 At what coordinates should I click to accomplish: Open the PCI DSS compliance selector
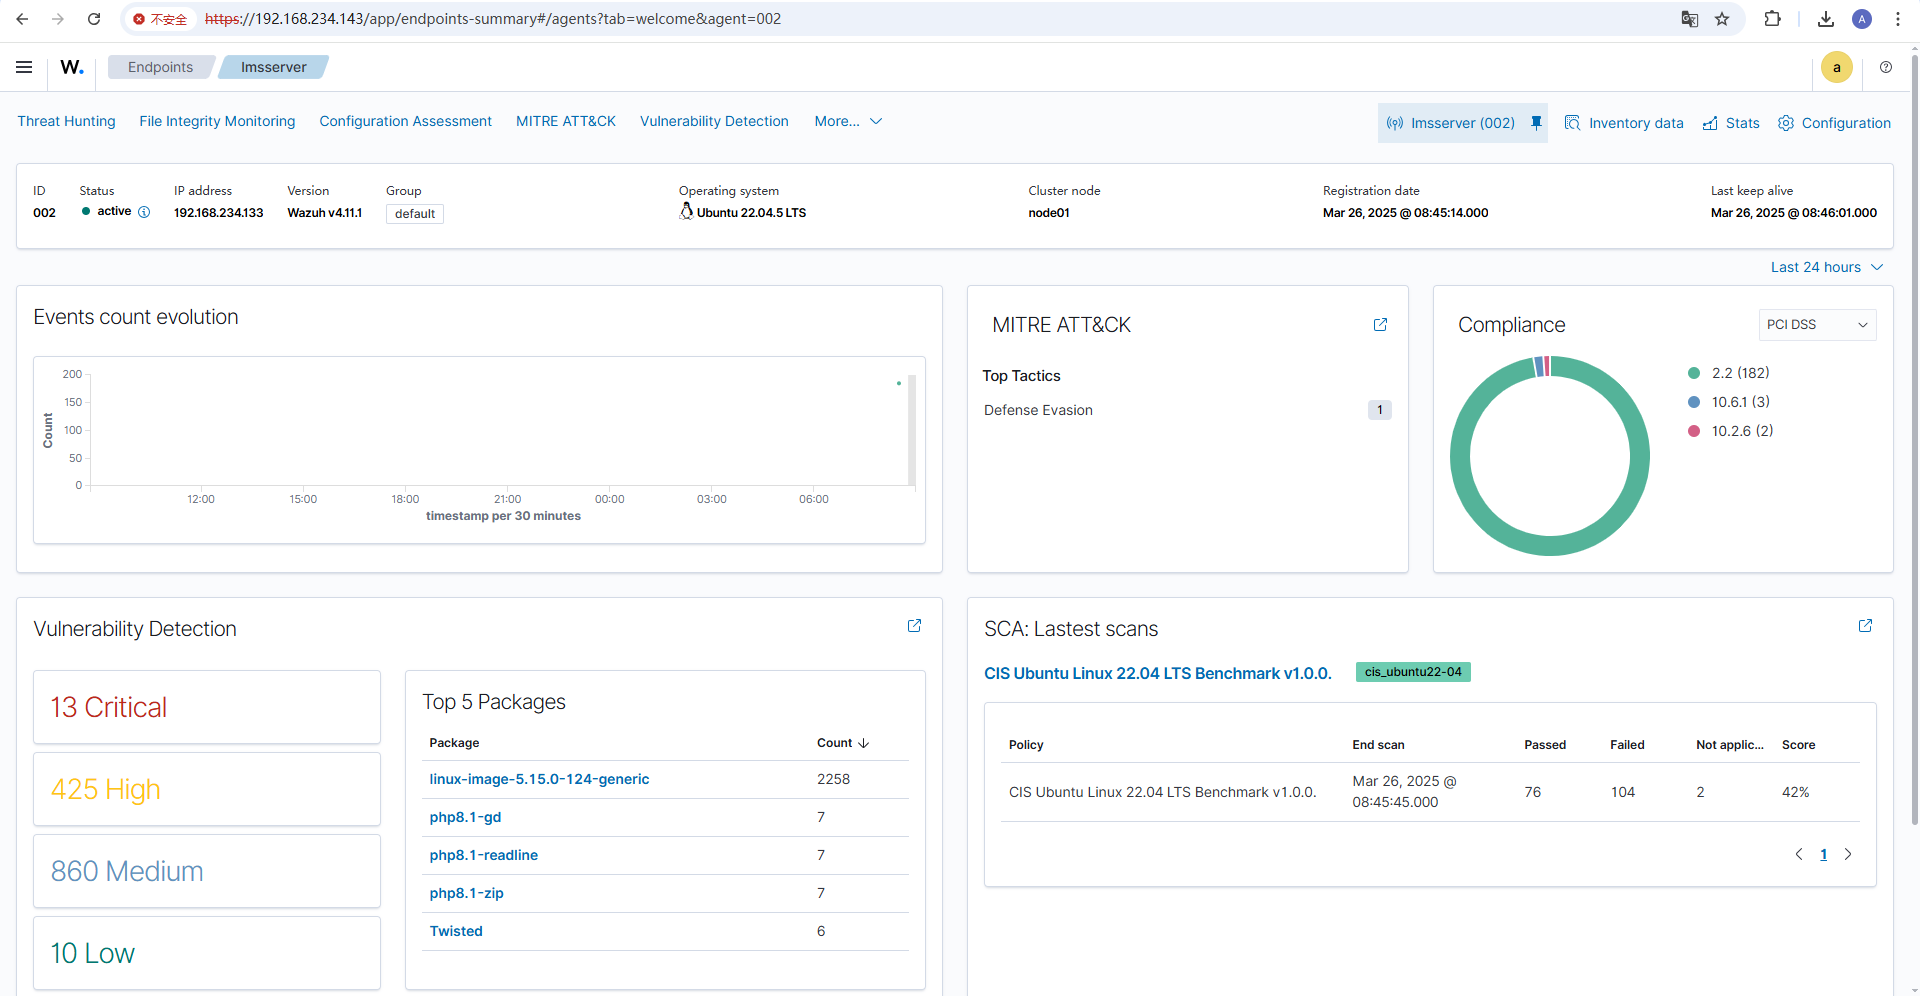tap(1817, 325)
